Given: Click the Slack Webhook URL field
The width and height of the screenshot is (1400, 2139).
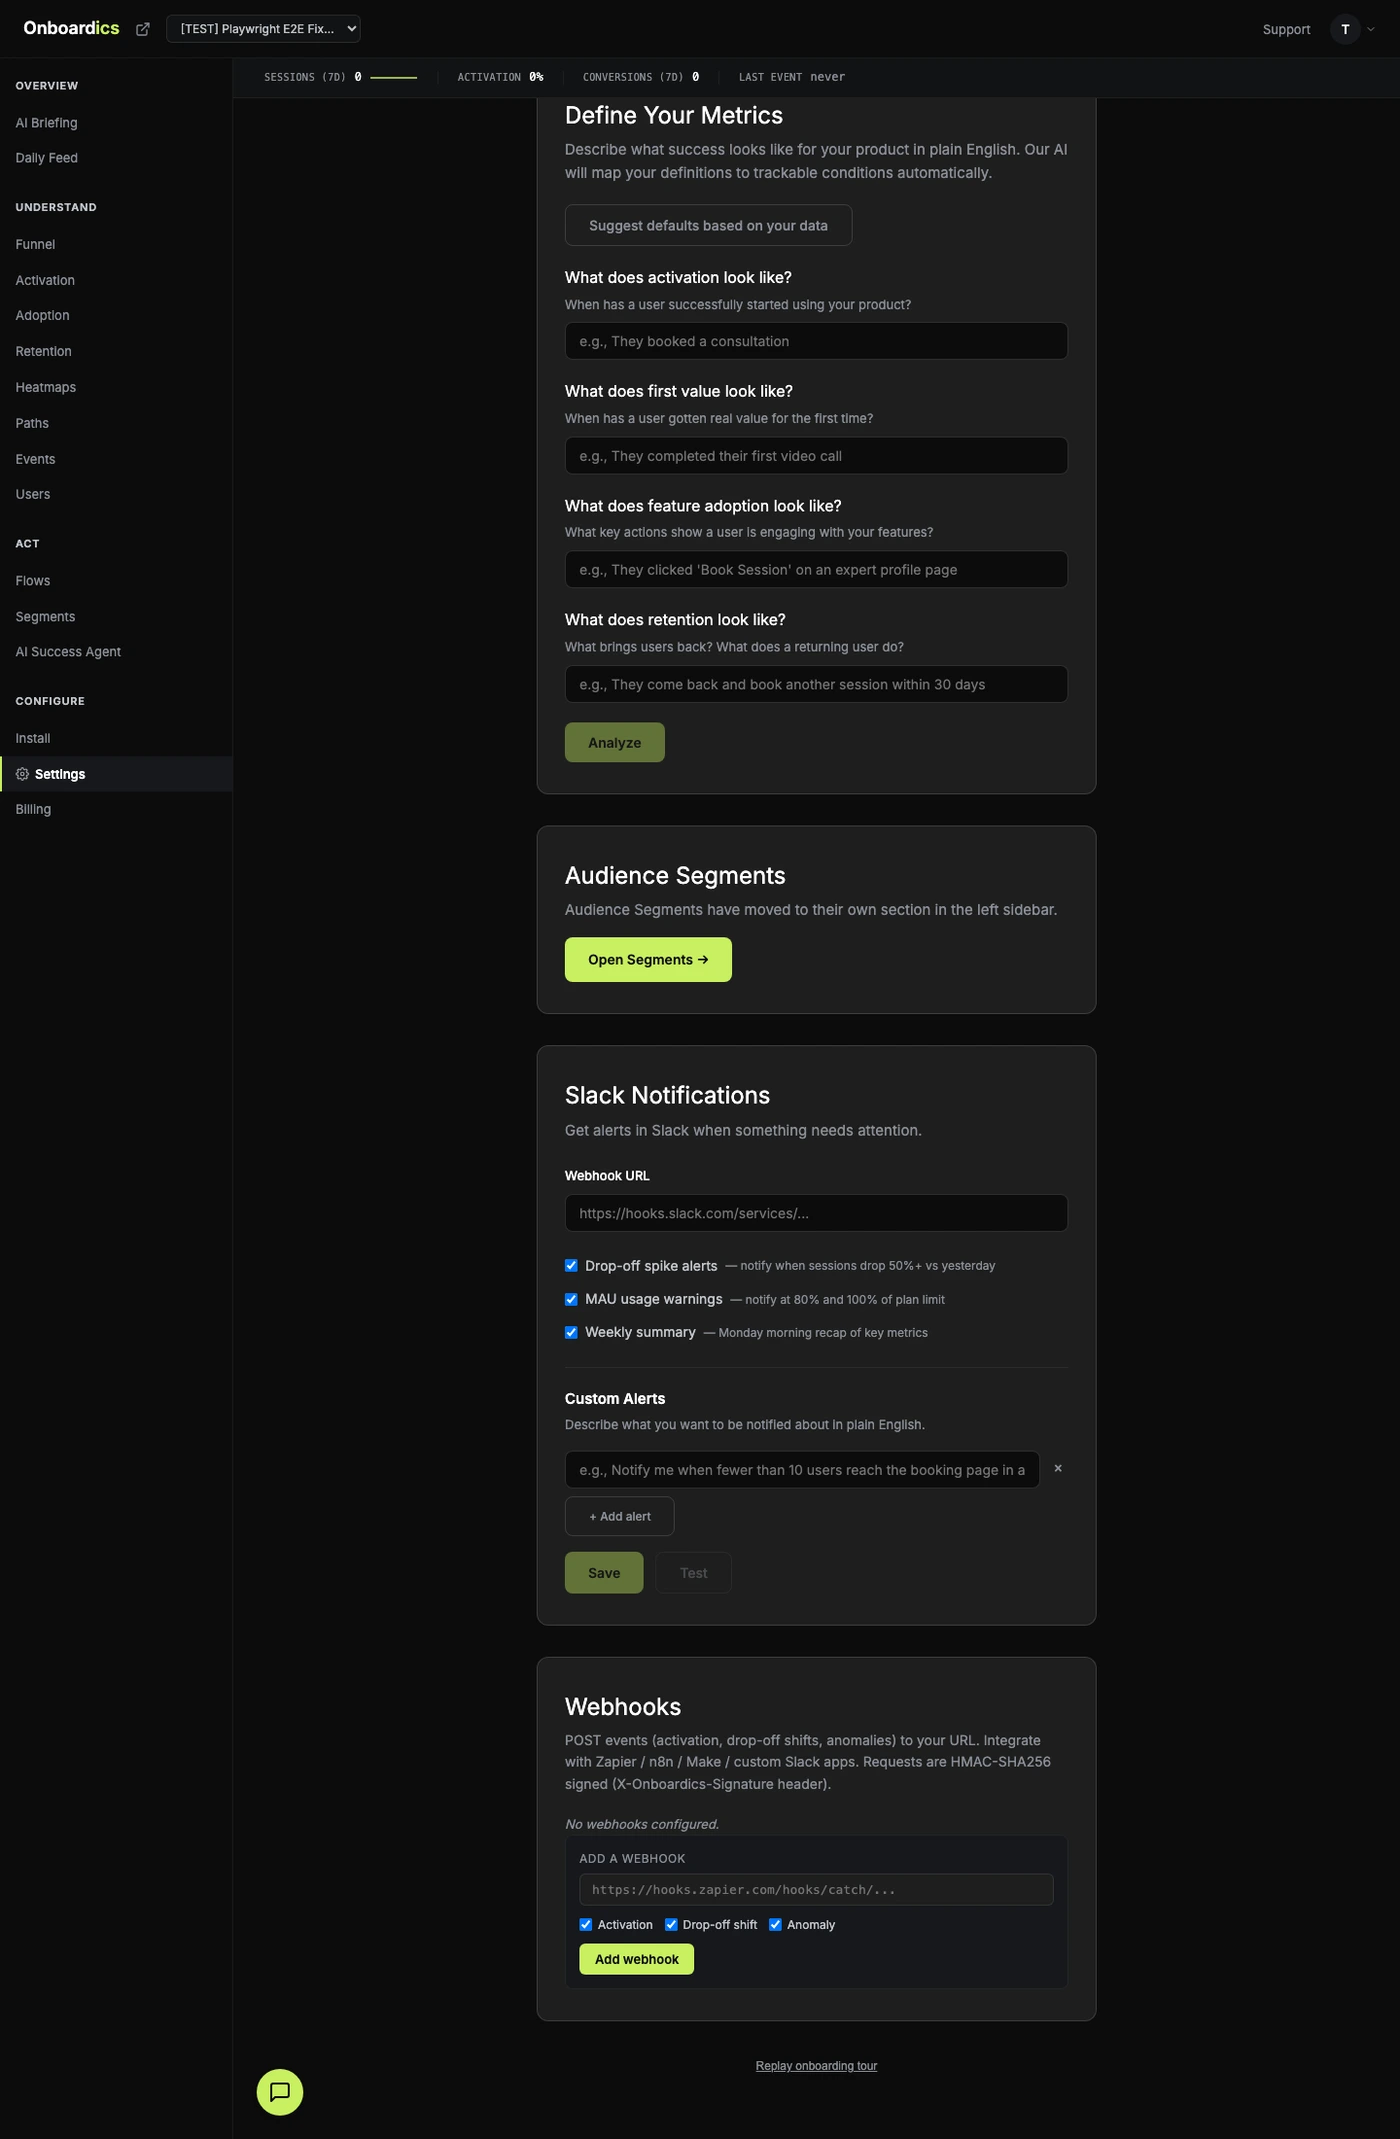Looking at the screenshot, I should 816,1213.
